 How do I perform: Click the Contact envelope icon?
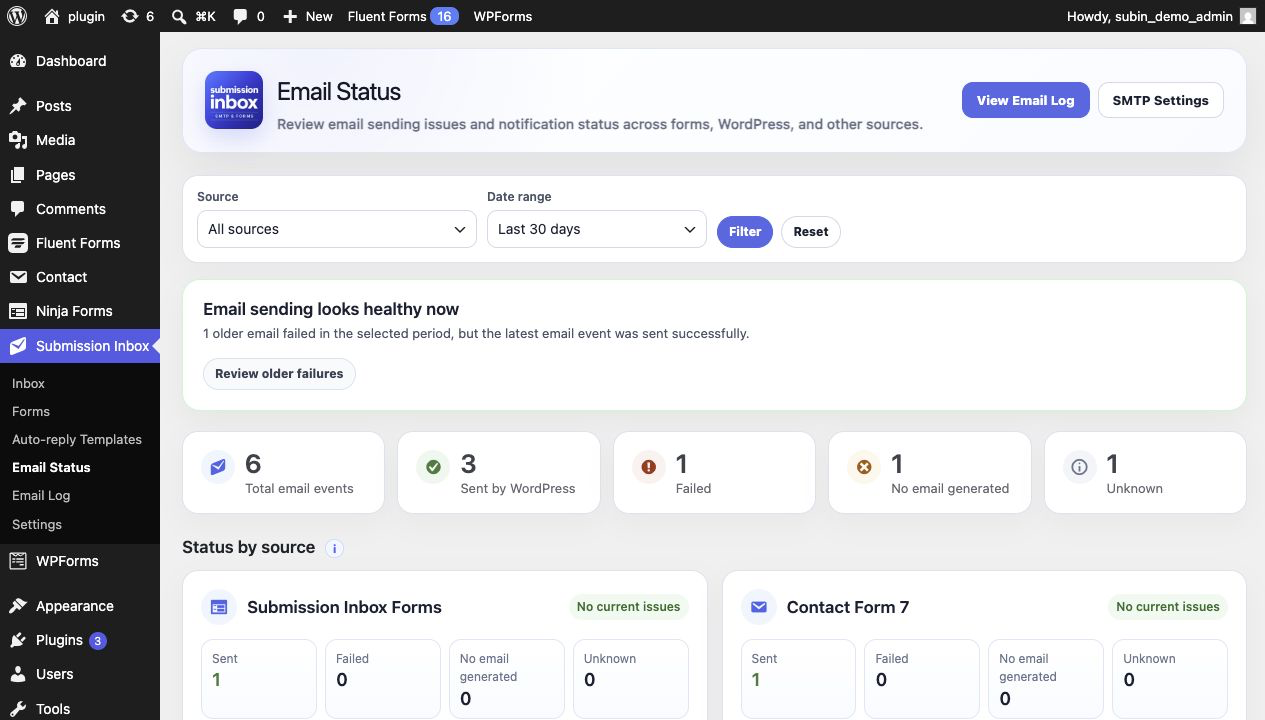tap(18, 277)
